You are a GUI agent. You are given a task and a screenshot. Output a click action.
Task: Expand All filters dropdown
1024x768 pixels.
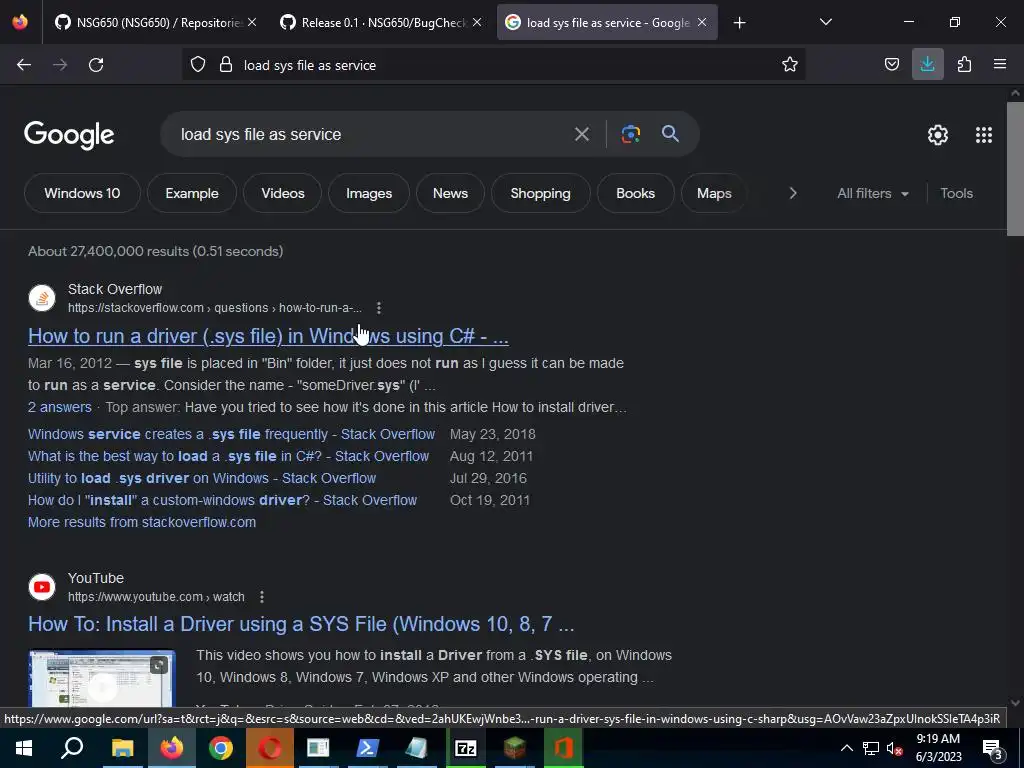coord(872,193)
